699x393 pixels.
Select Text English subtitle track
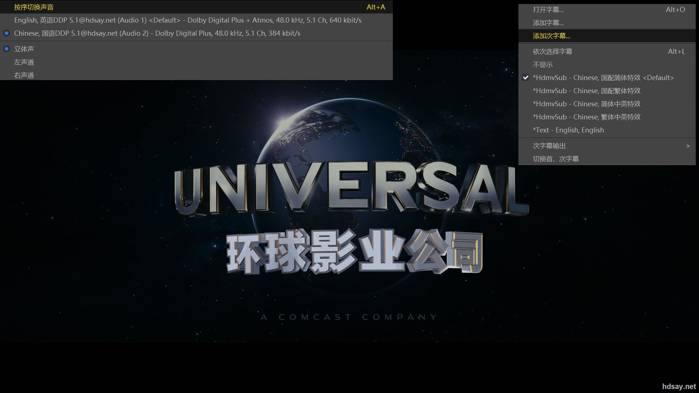click(x=607, y=130)
